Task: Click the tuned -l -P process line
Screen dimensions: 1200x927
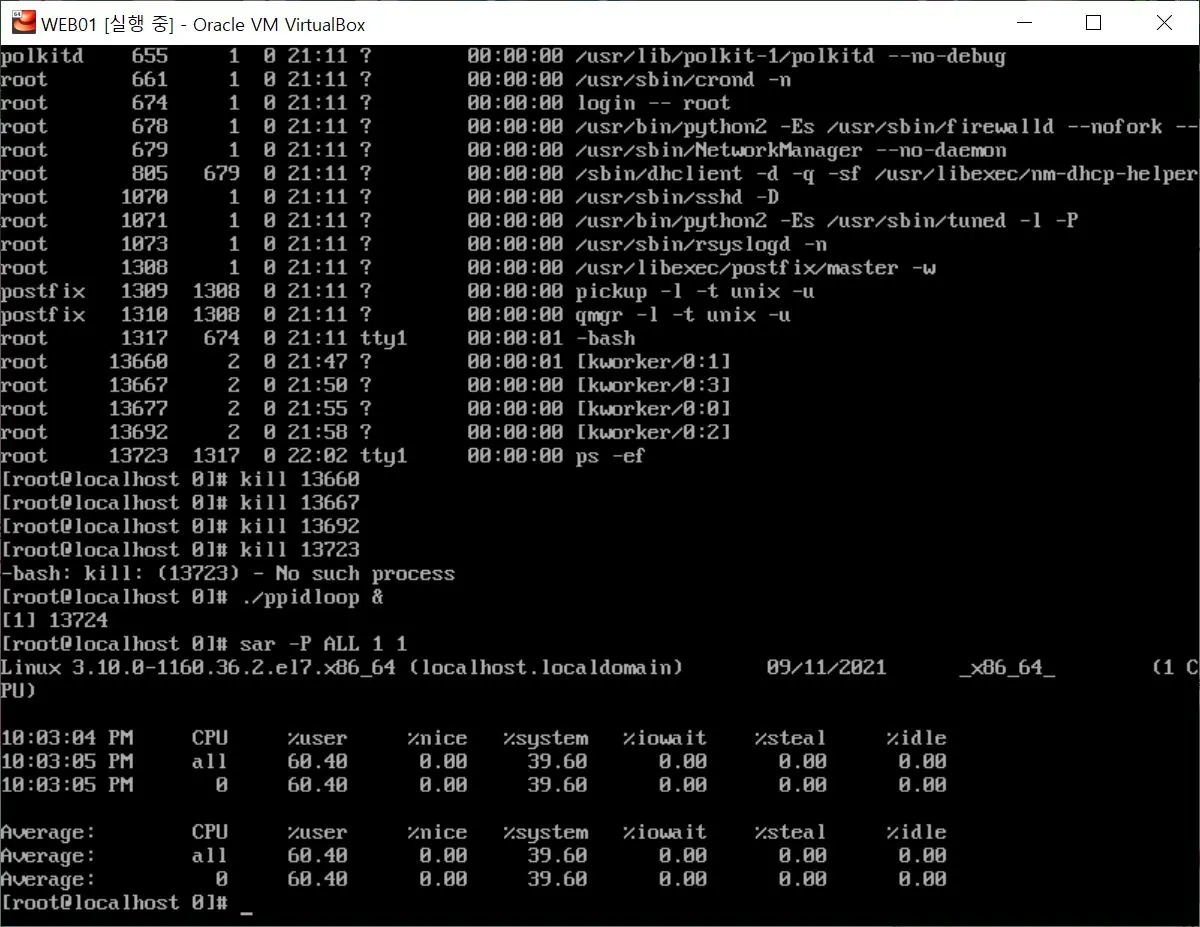Action: (x=827, y=221)
